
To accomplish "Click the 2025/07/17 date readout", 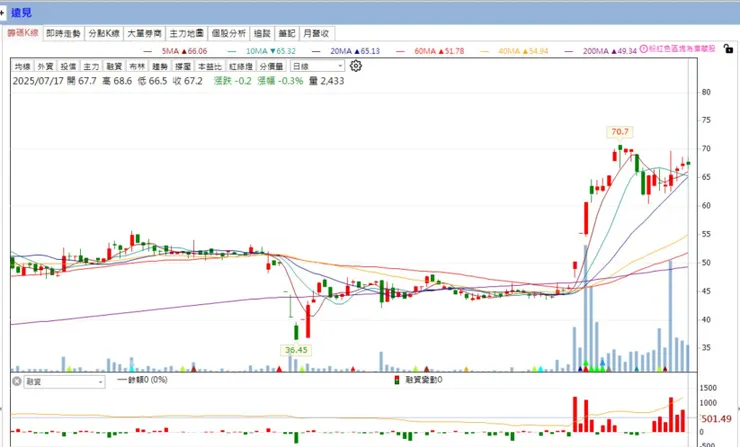I will click(38, 81).
